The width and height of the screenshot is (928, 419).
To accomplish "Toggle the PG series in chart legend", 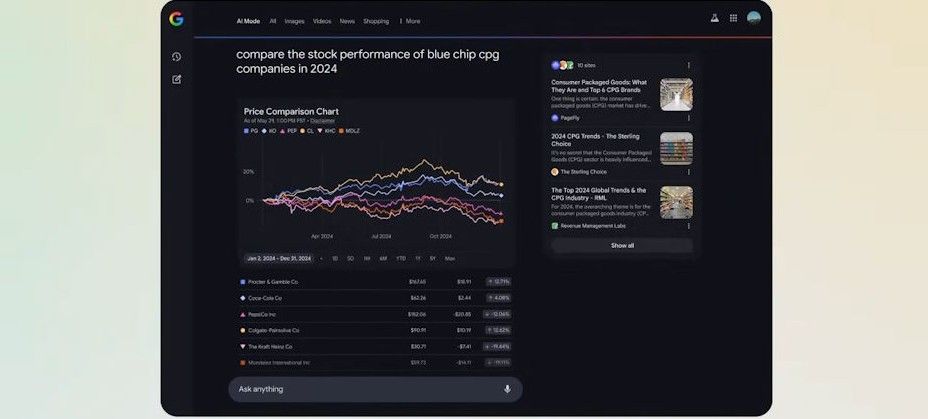I will pyautogui.click(x=251, y=130).
